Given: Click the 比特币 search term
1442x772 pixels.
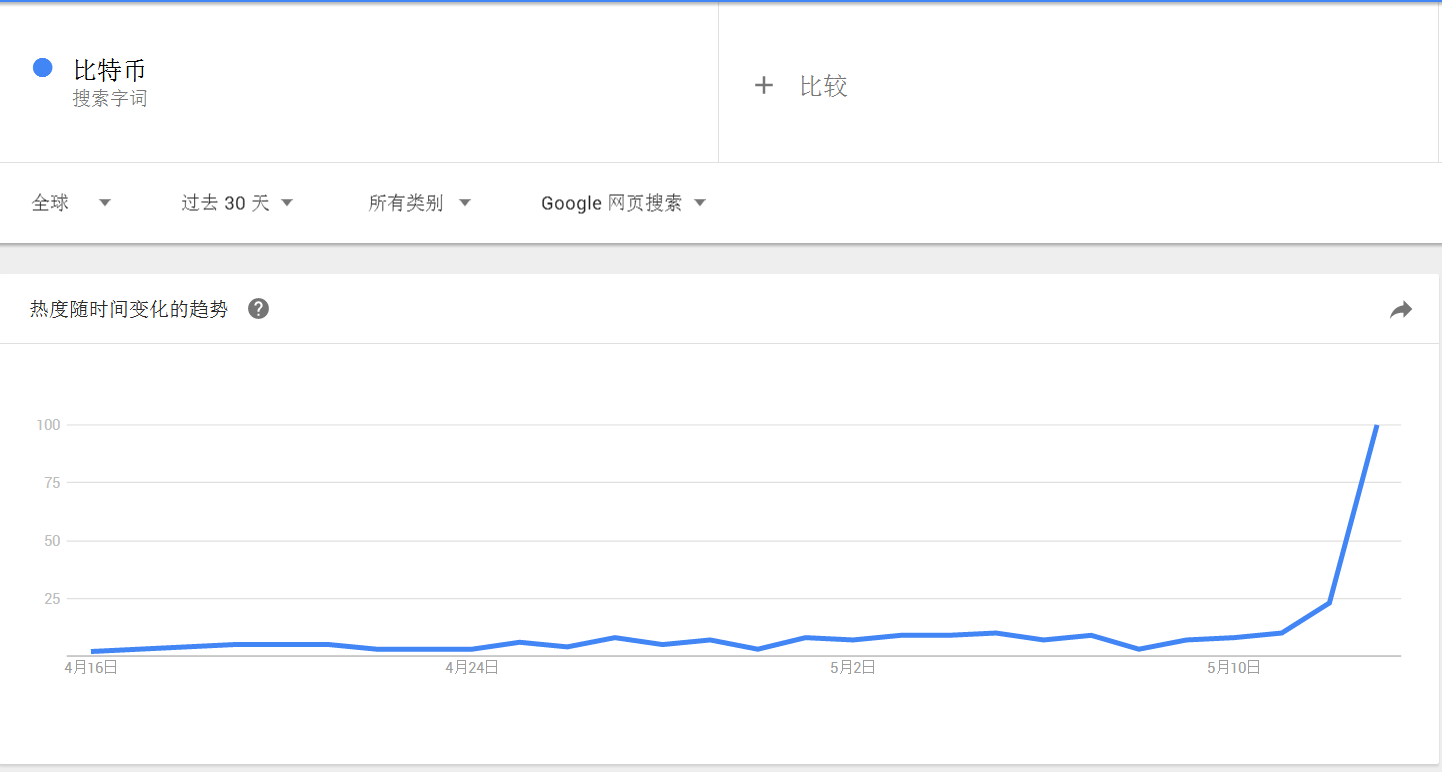Looking at the screenshot, I should pyautogui.click(x=110, y=71).
